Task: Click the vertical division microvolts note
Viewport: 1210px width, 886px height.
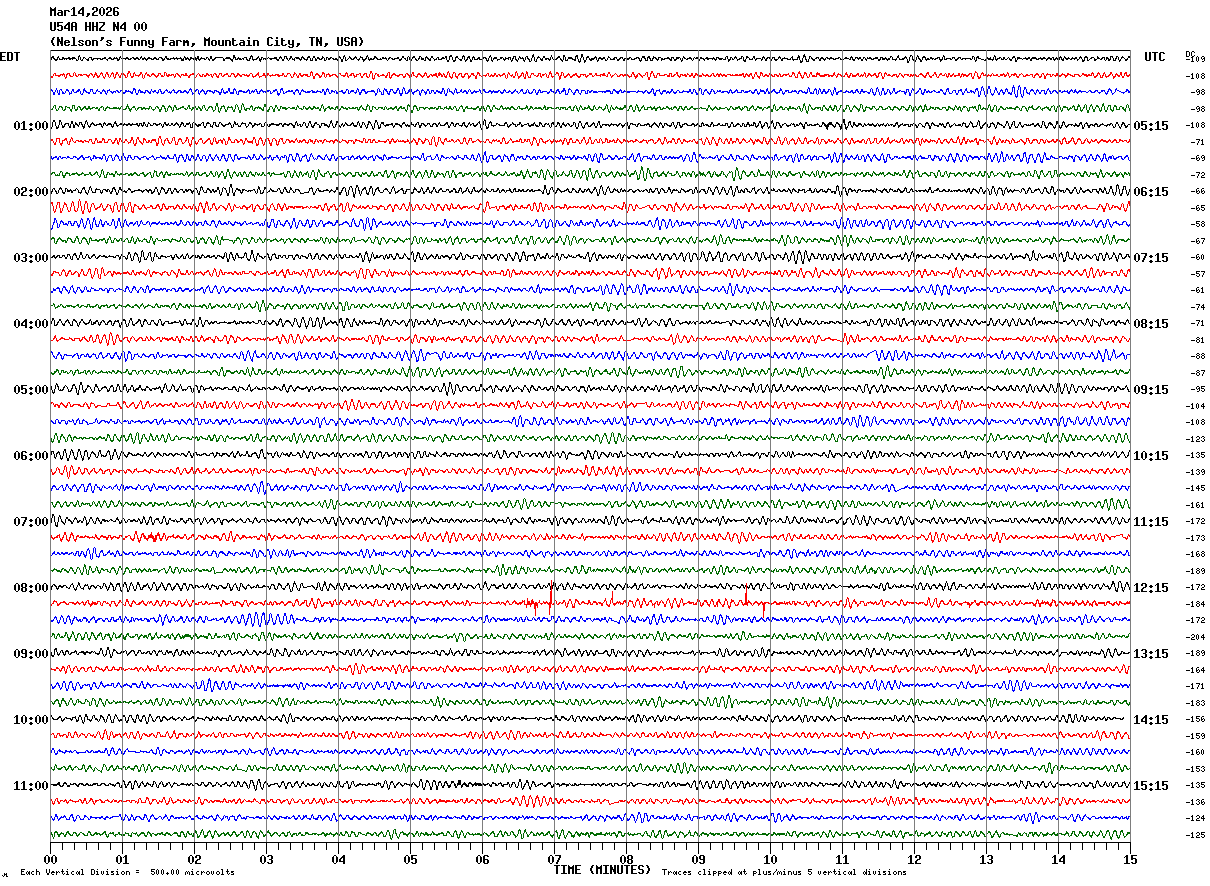Action: (128, 873)
